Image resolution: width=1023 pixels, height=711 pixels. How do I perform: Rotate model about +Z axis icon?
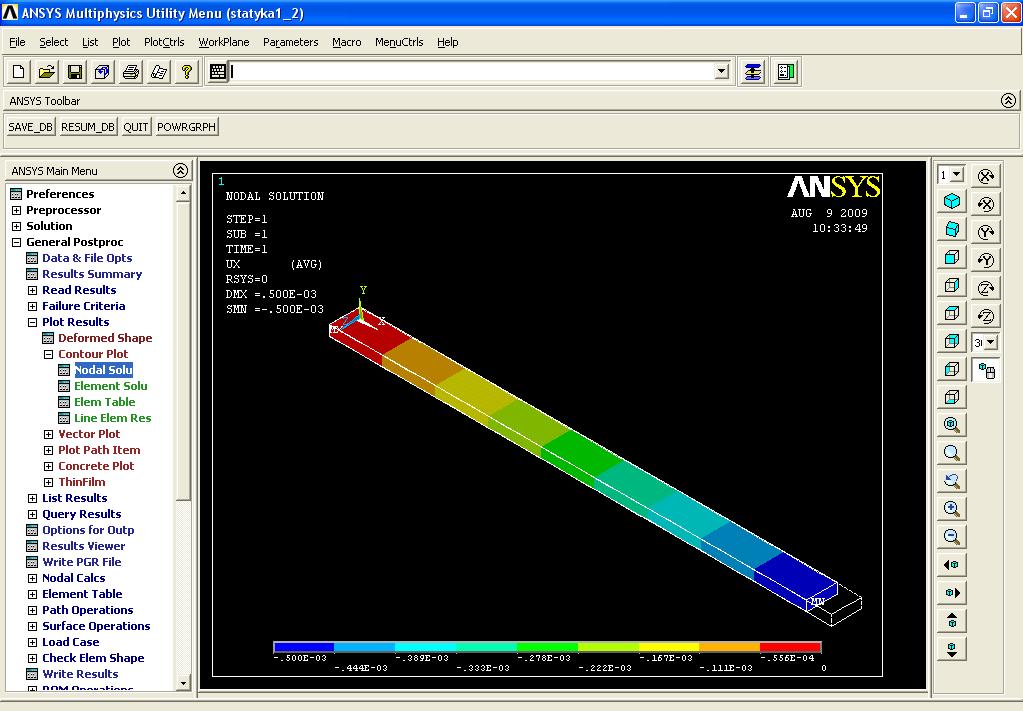pyautogui.click(x=986, y=288)
